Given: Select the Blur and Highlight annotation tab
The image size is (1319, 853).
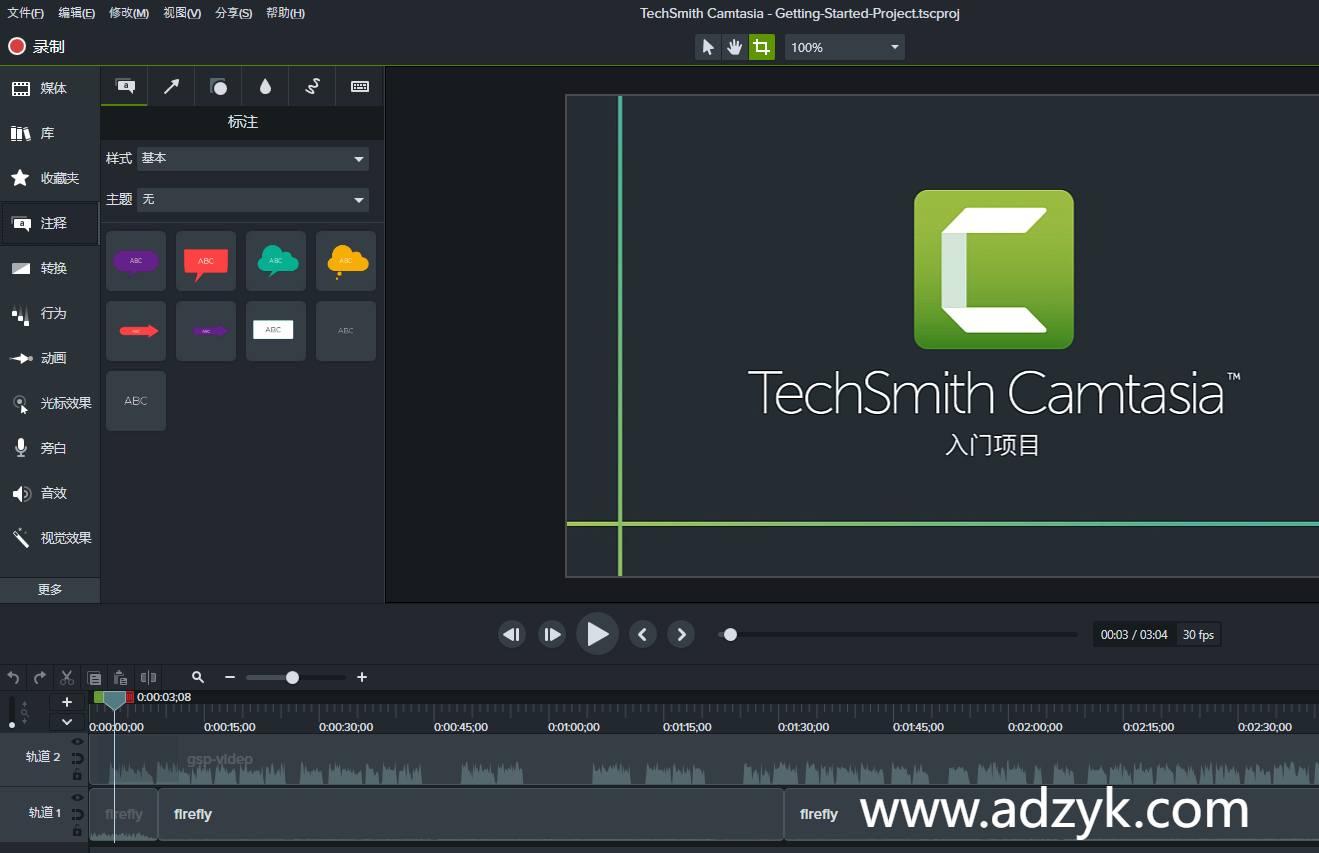Looking at the screenshot, I should click(264, 86).
